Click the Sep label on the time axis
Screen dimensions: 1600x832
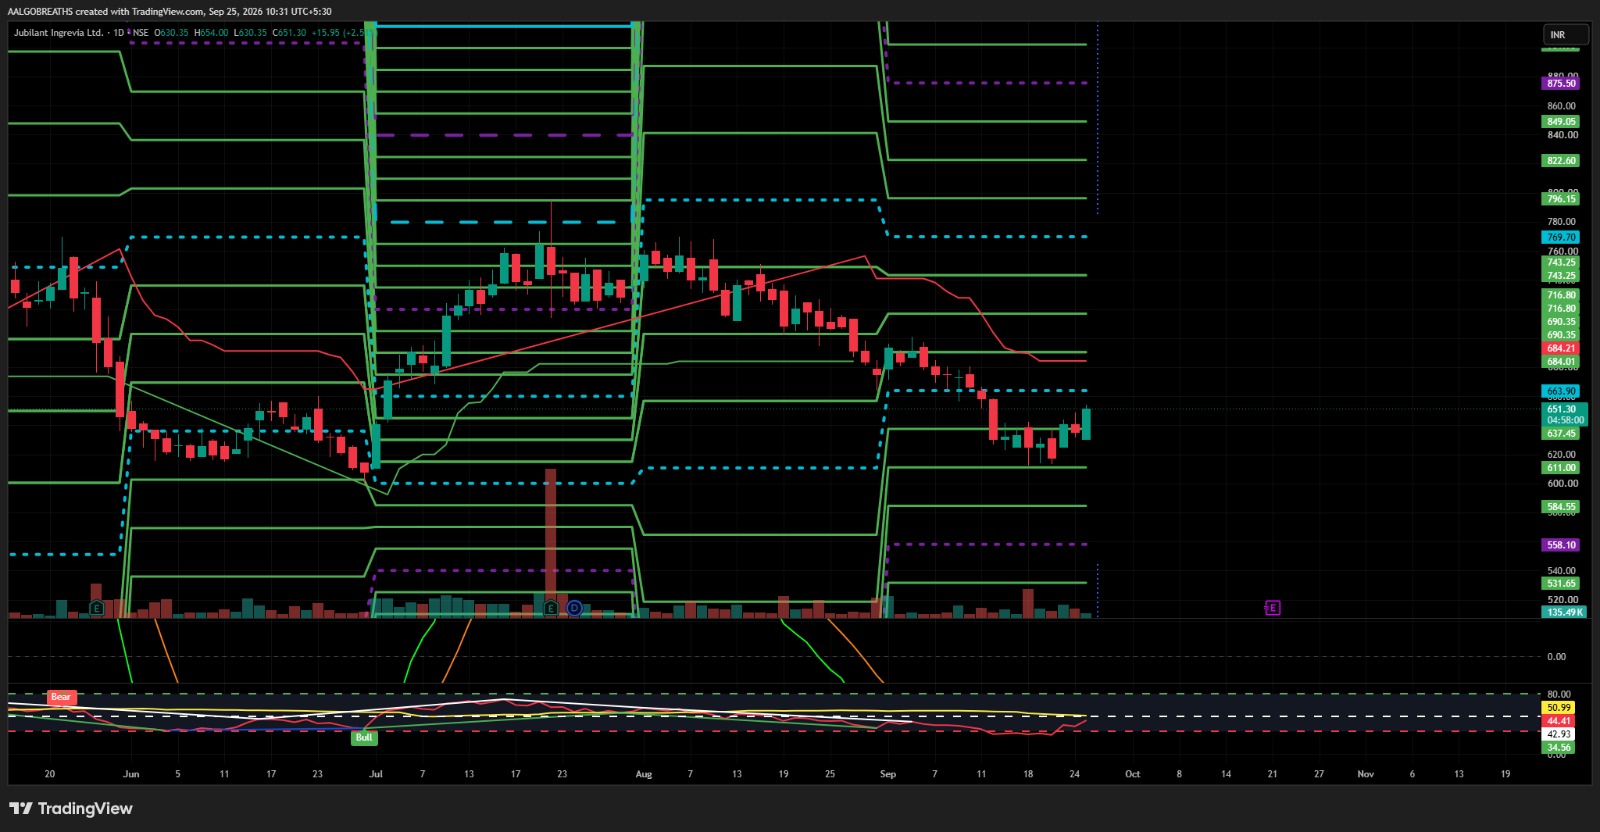888,774
